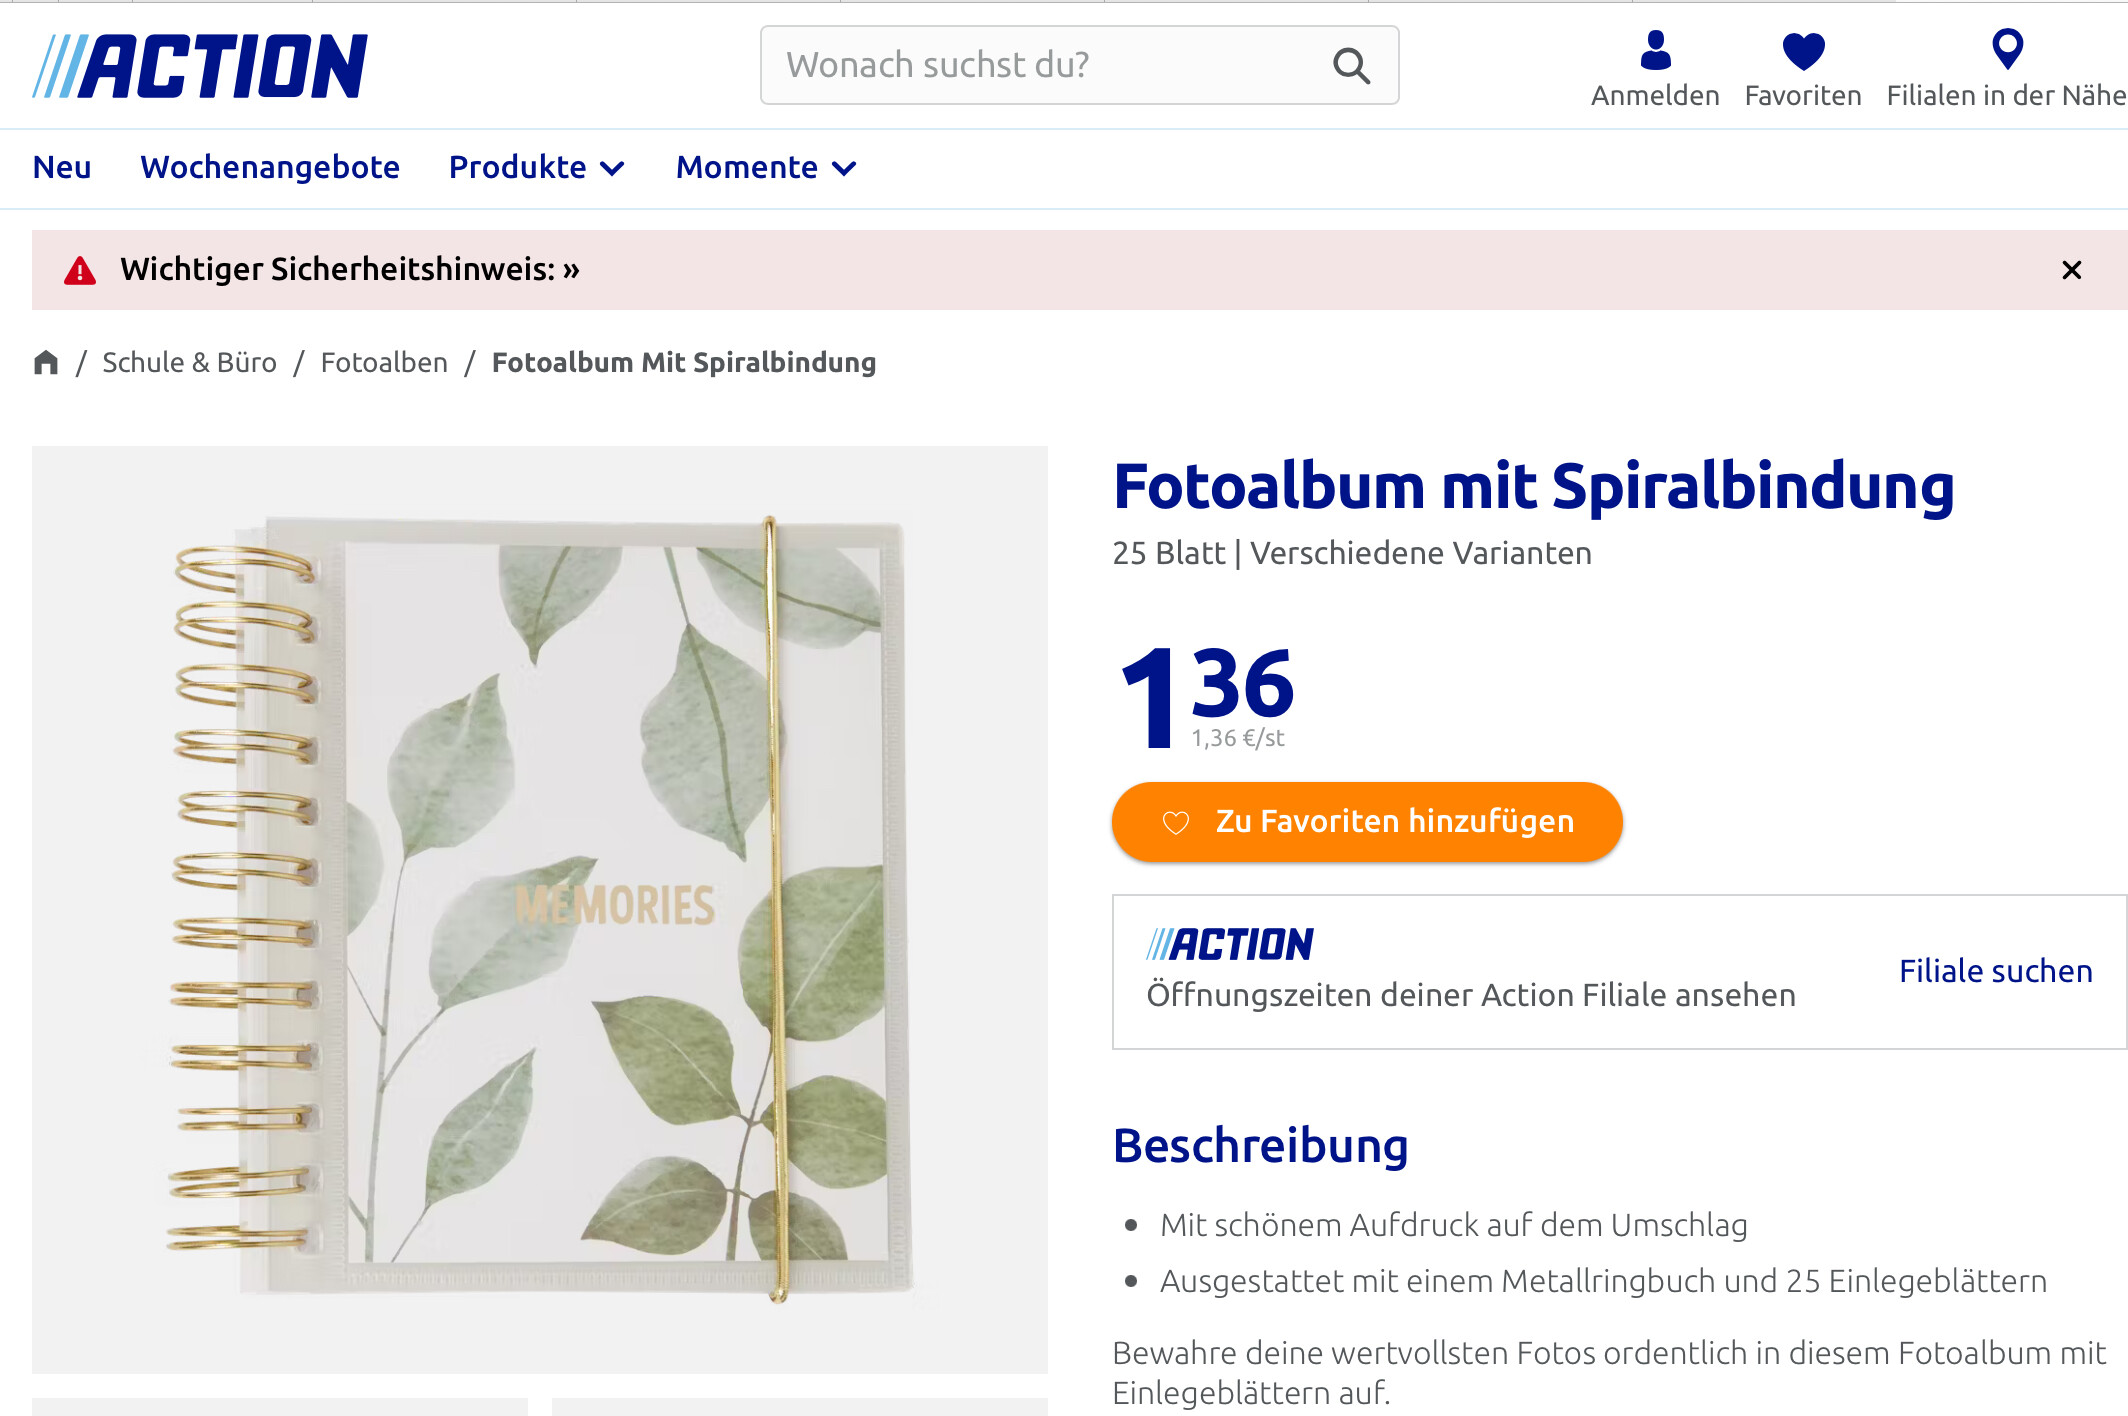Click Zu Favoriten hinzufügen button
The image size is (2128, 1416).
pos(1367,822)
